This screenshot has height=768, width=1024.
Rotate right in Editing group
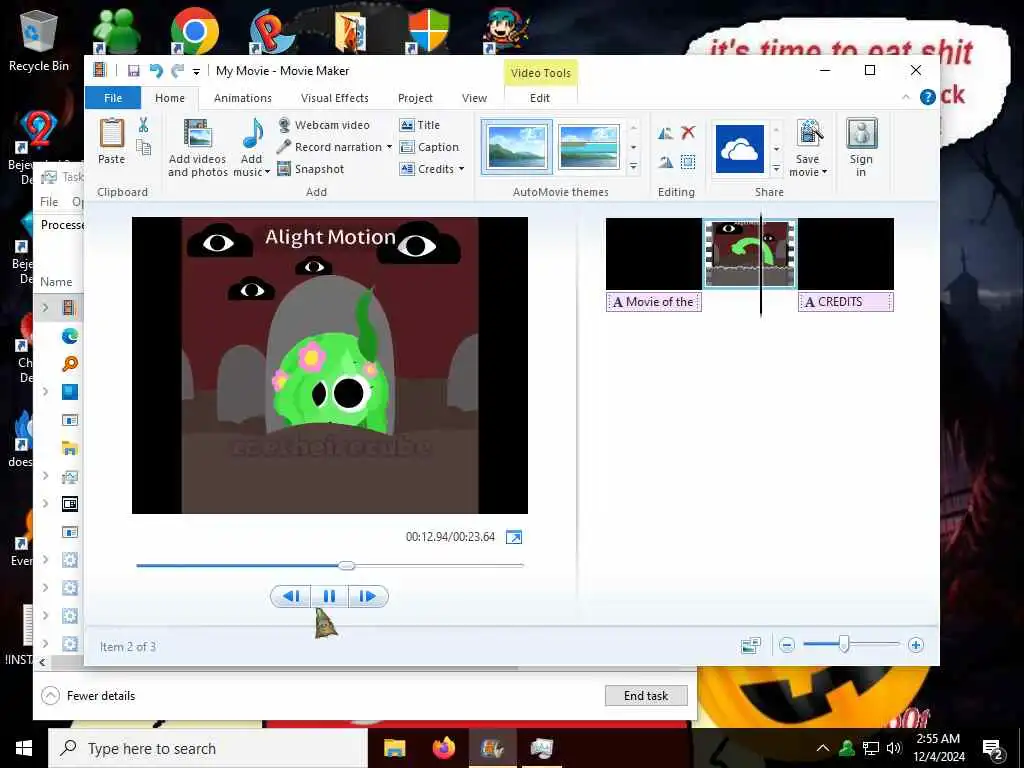coord(665,162)
